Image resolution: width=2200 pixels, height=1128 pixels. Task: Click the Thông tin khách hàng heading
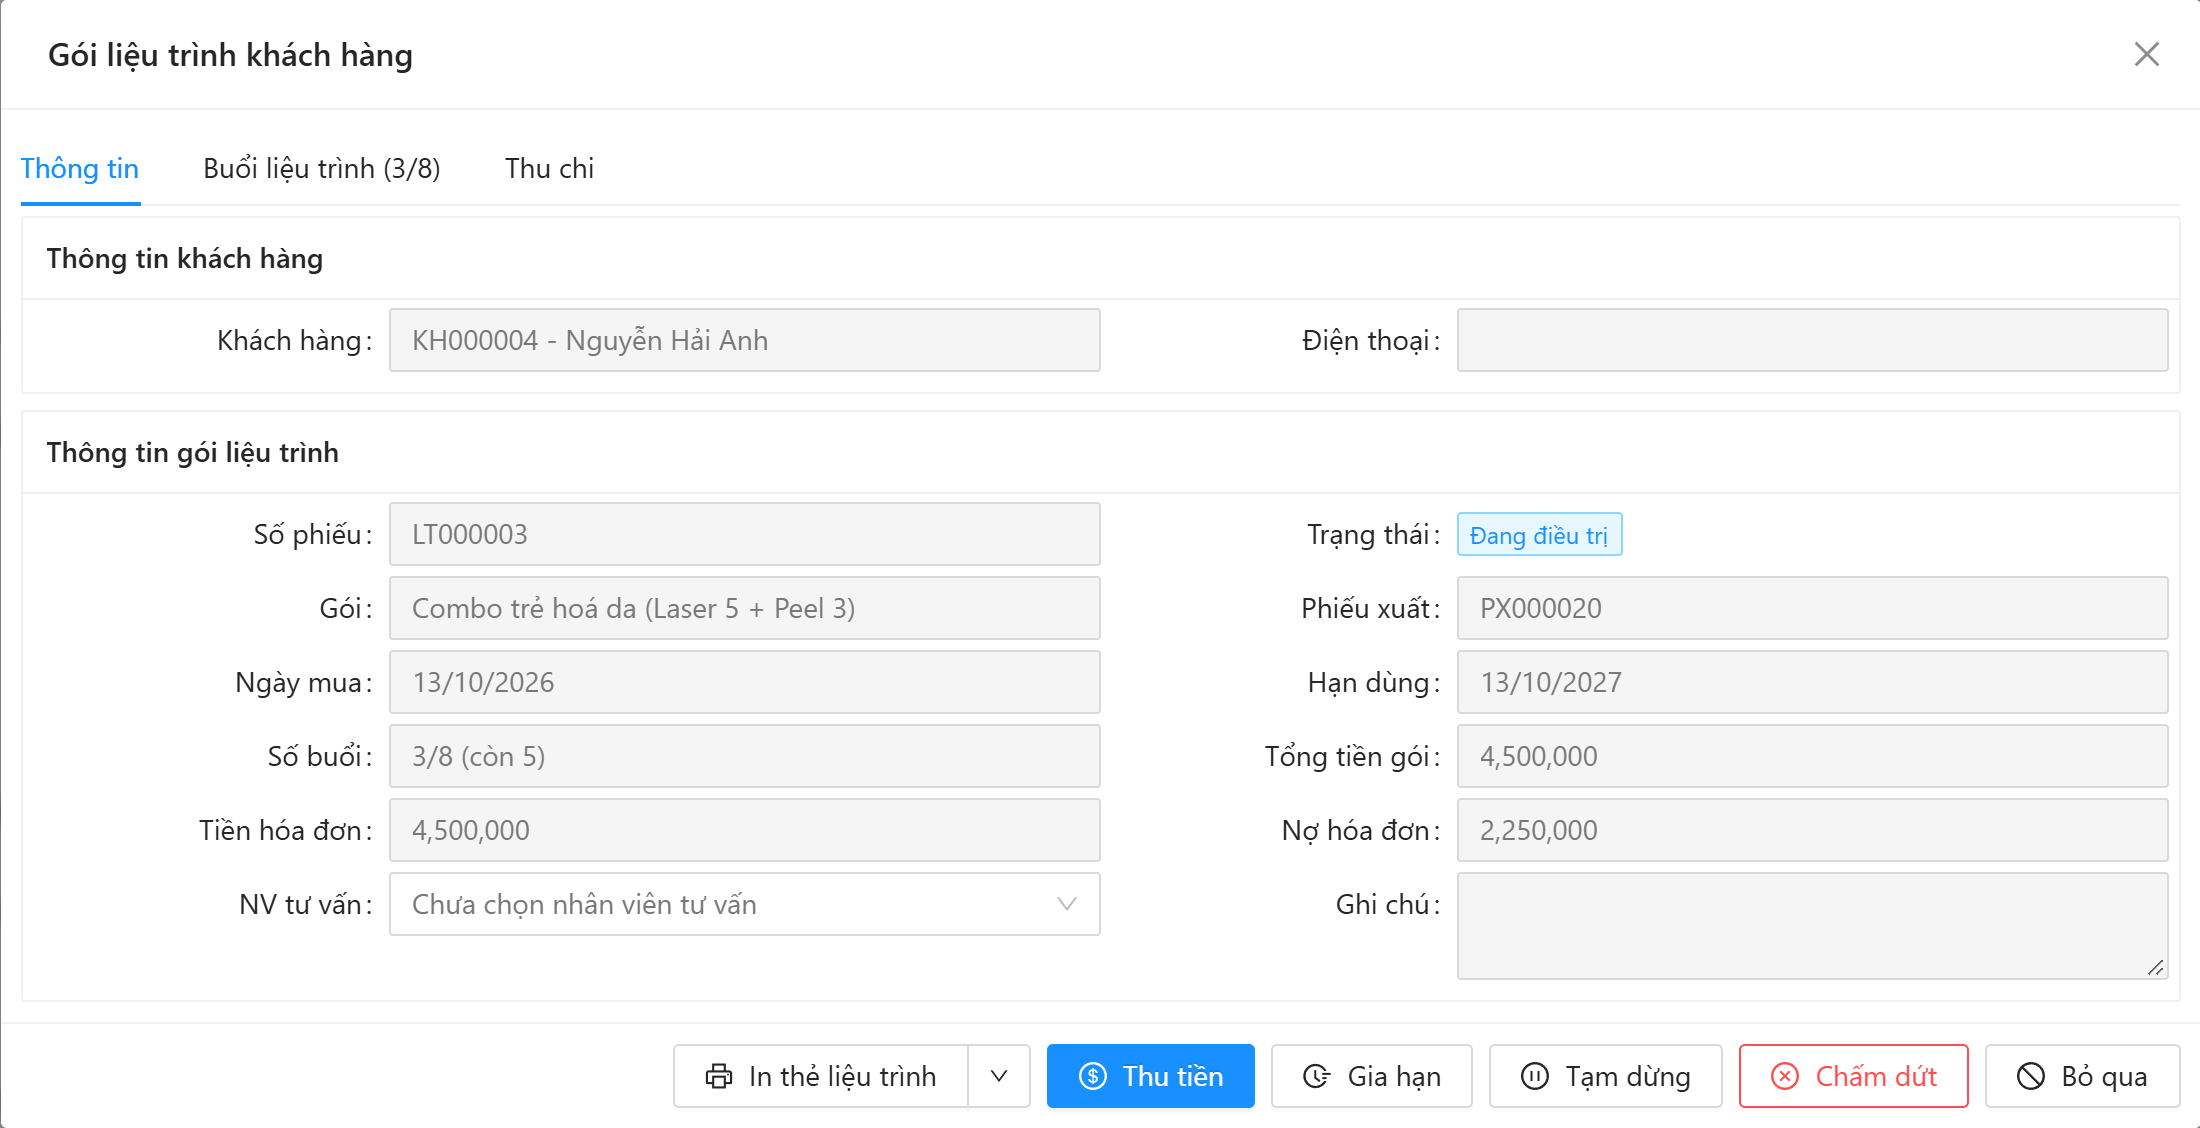coord(185,259)
